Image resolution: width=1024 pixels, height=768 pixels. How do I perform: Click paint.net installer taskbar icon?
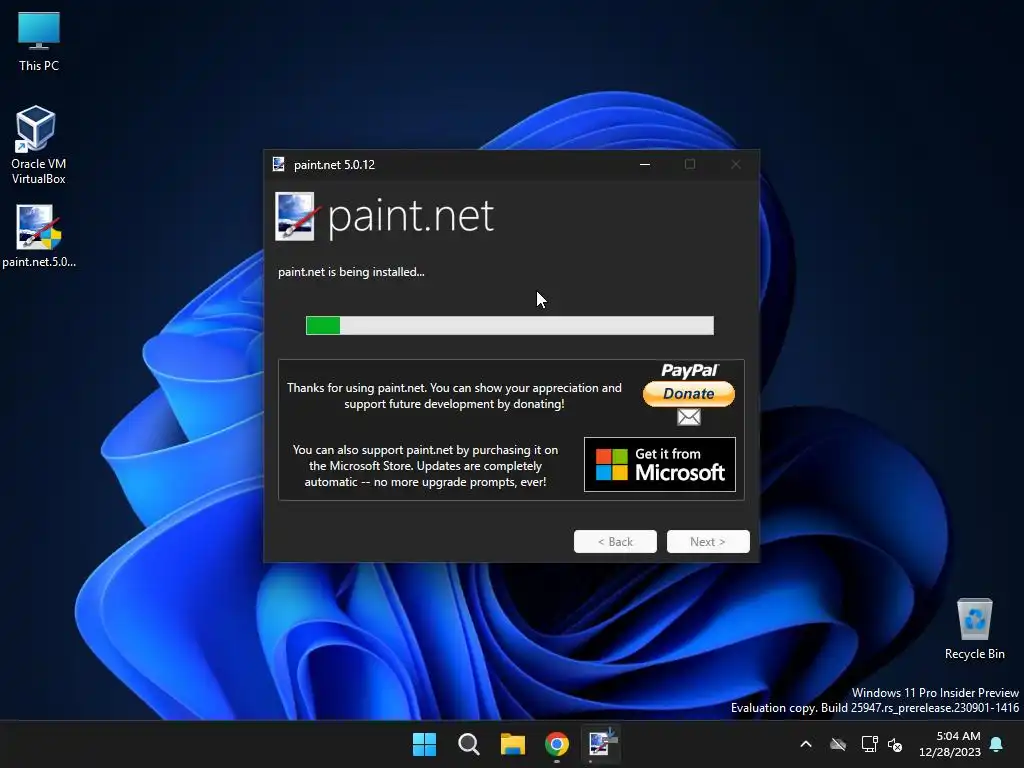[x=601, y=744]
